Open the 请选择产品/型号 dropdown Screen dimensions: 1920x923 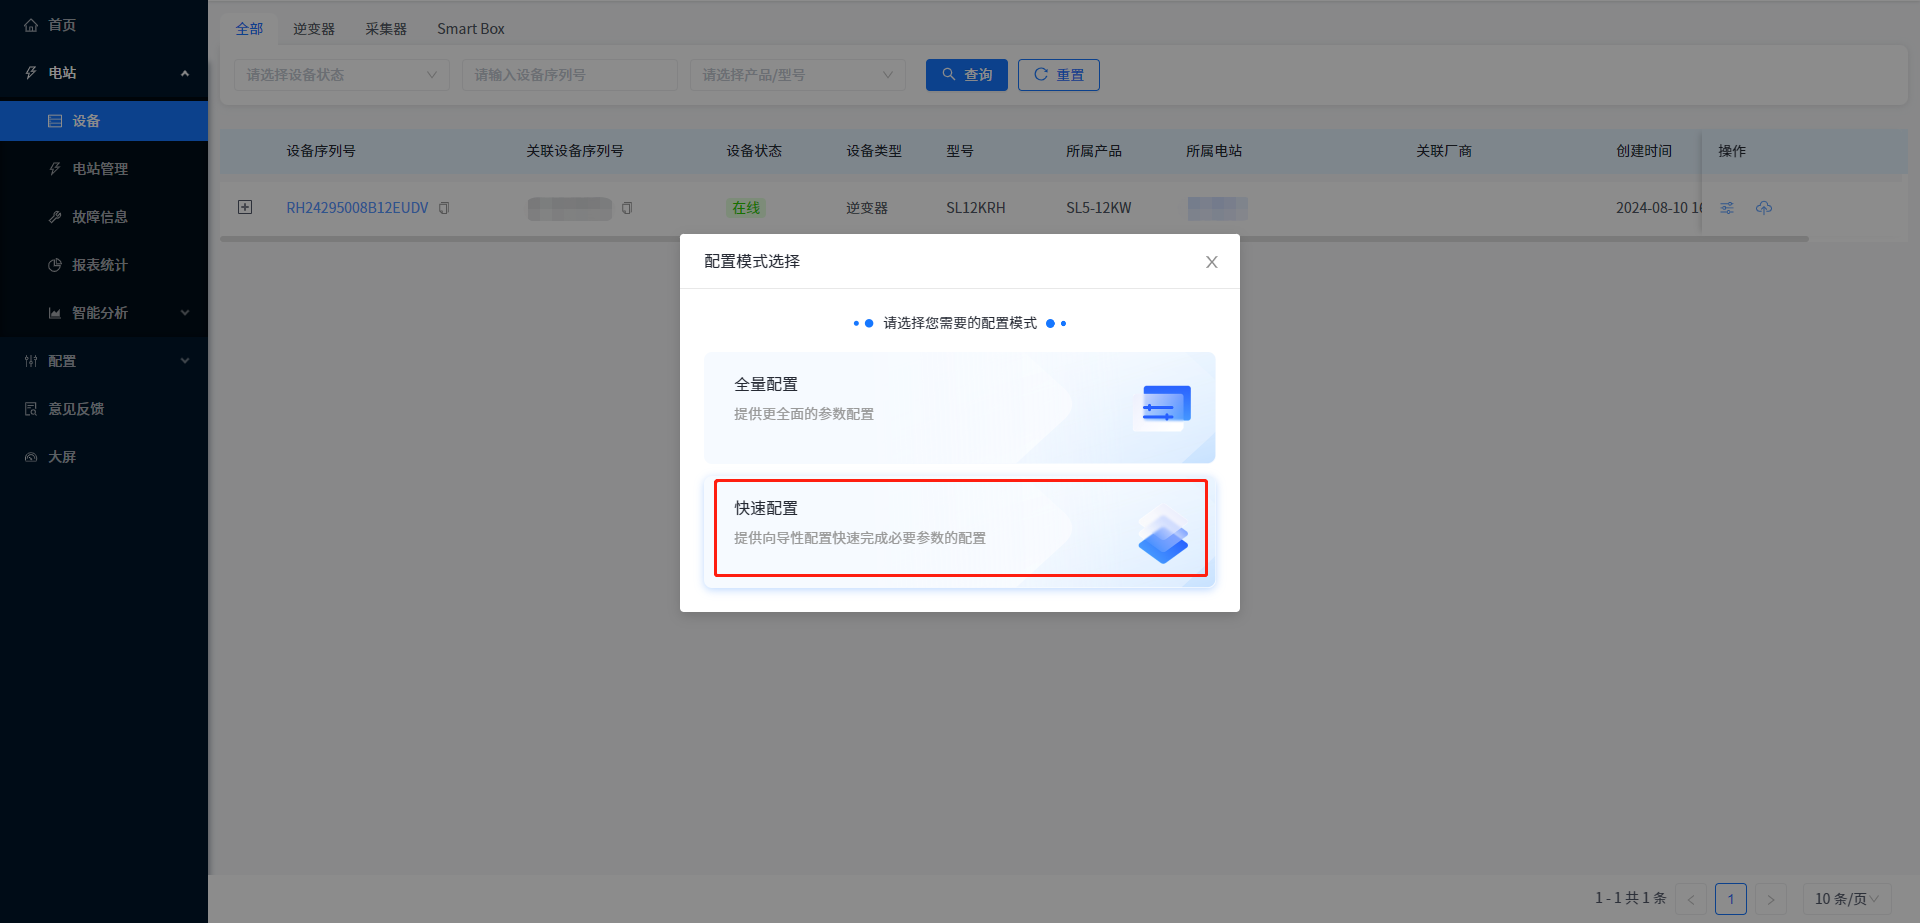[797, 75]
